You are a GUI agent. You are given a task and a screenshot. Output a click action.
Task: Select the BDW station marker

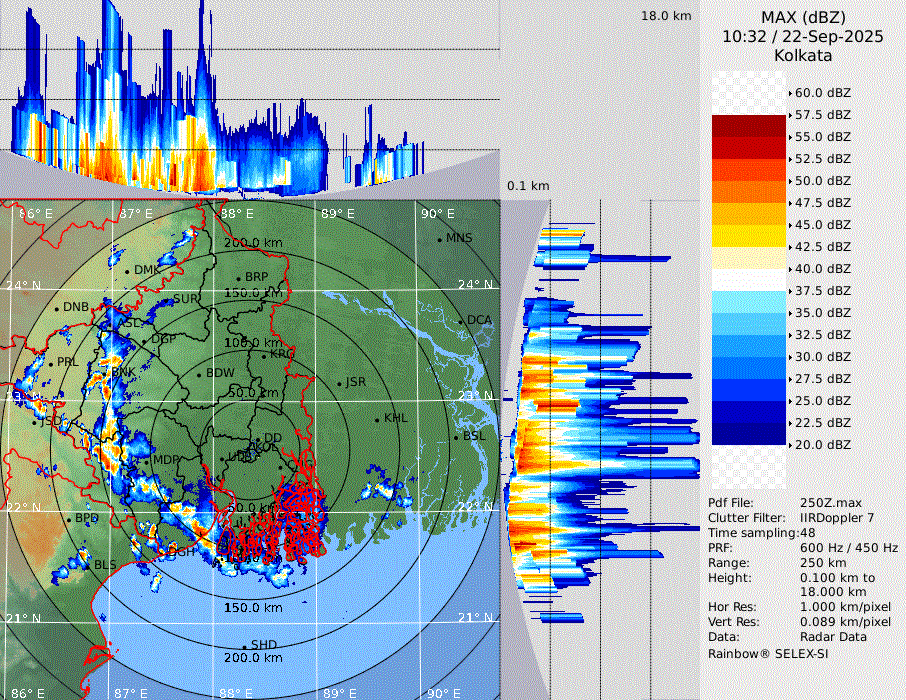click(x=200, y=375)
